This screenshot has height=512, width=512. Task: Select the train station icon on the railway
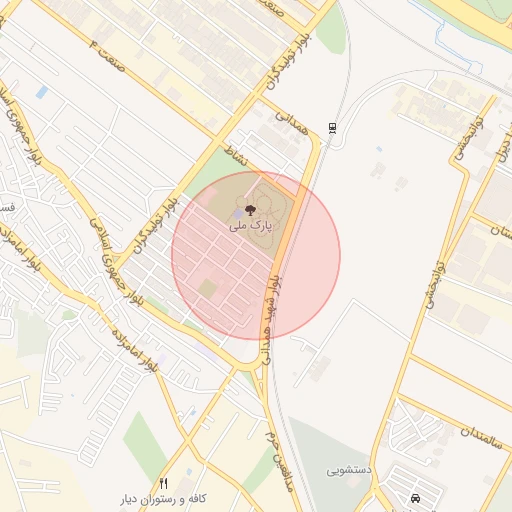332,128
